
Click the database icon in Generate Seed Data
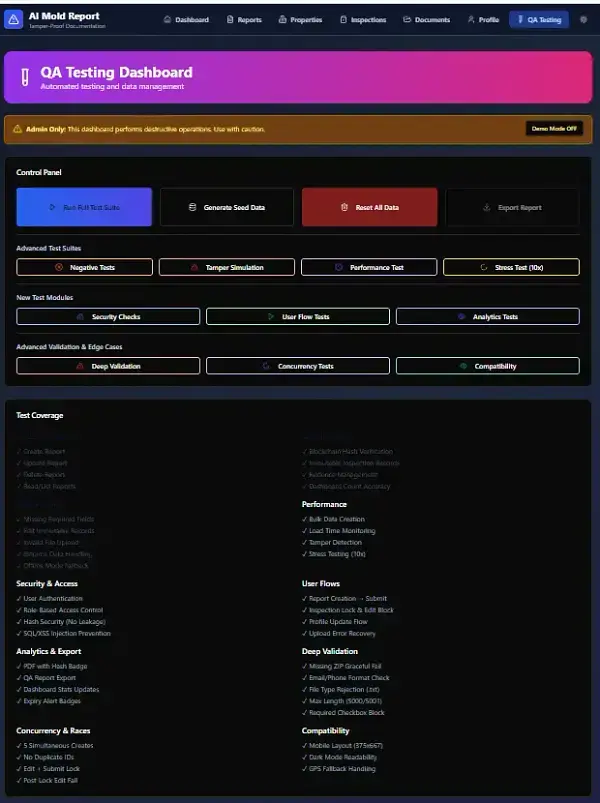pyautogui.click(x=193, y=207)
